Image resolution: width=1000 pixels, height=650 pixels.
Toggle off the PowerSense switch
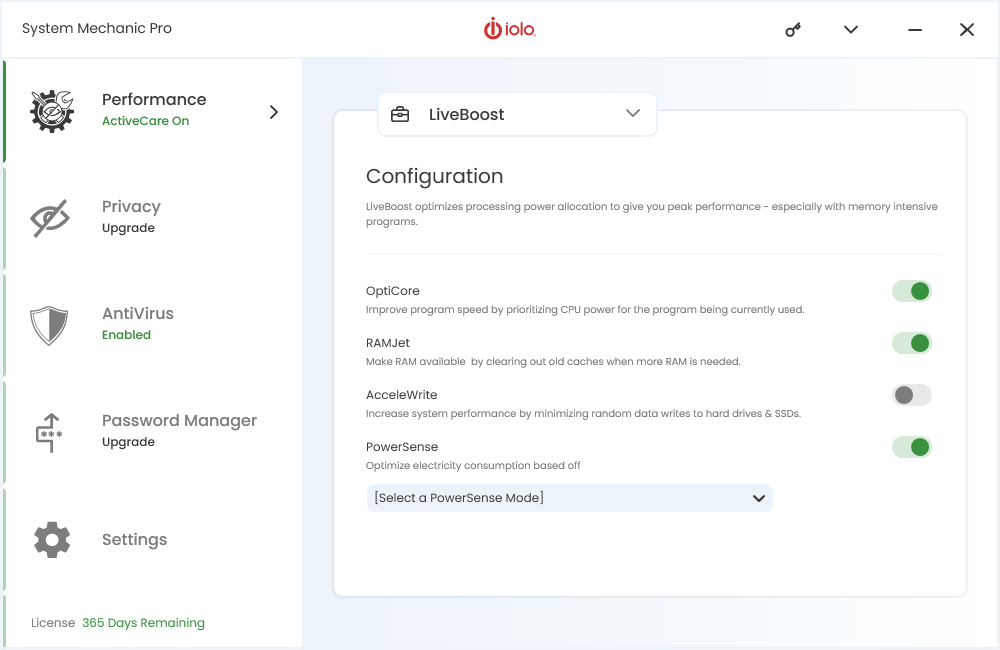pos(911,447)
